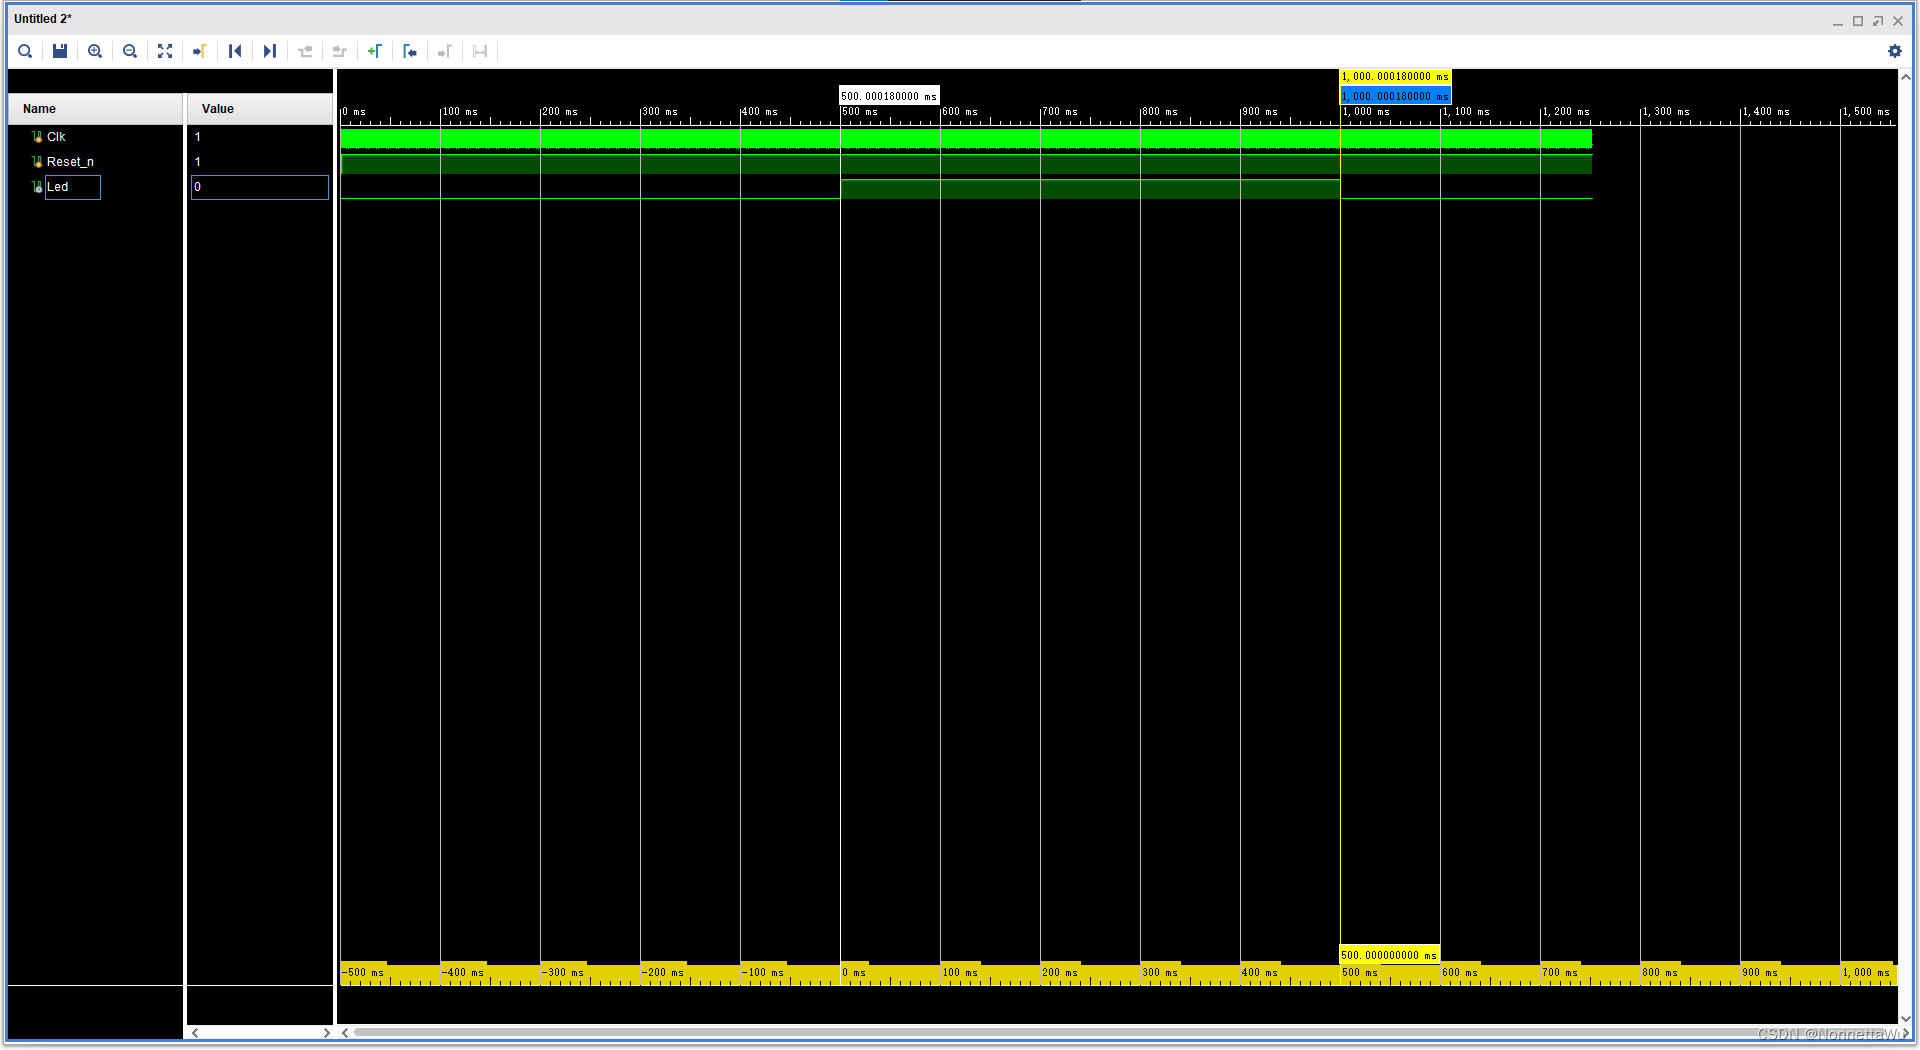Screen dimensions: 1920x1050
Task: Close the Untitled 2 waveform window
Action: point(1898,21)
